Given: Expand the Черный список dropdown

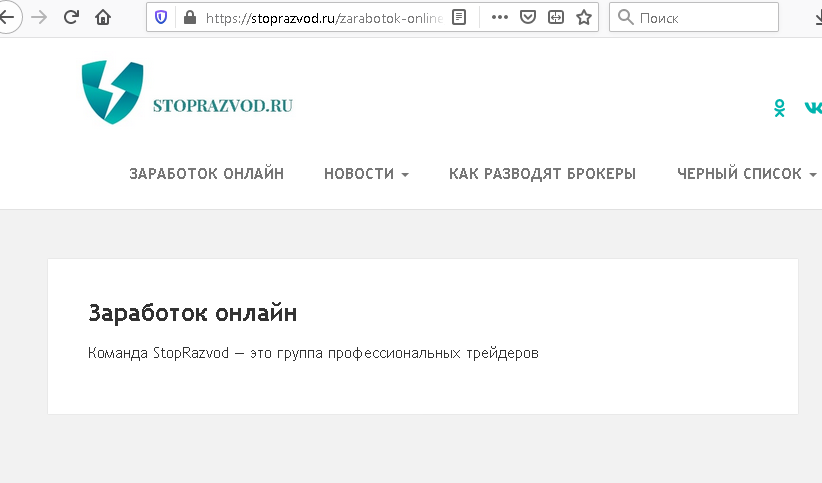Looking at the screenshot, I should [746, 174].
